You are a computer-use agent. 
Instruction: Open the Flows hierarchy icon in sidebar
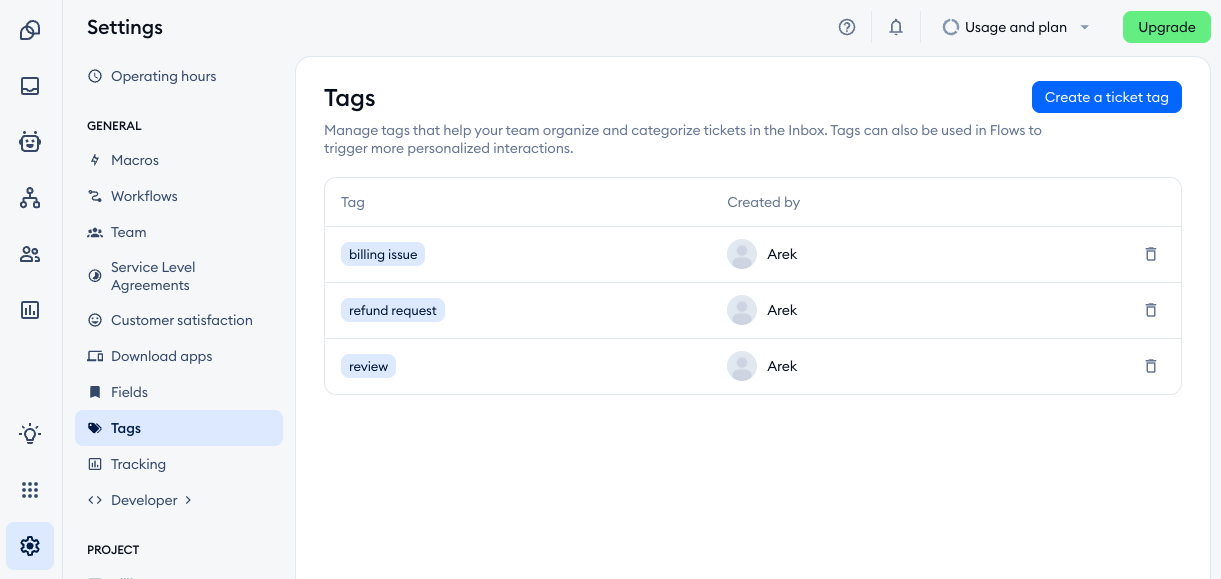pyautogui.click(x=30, y=198)
